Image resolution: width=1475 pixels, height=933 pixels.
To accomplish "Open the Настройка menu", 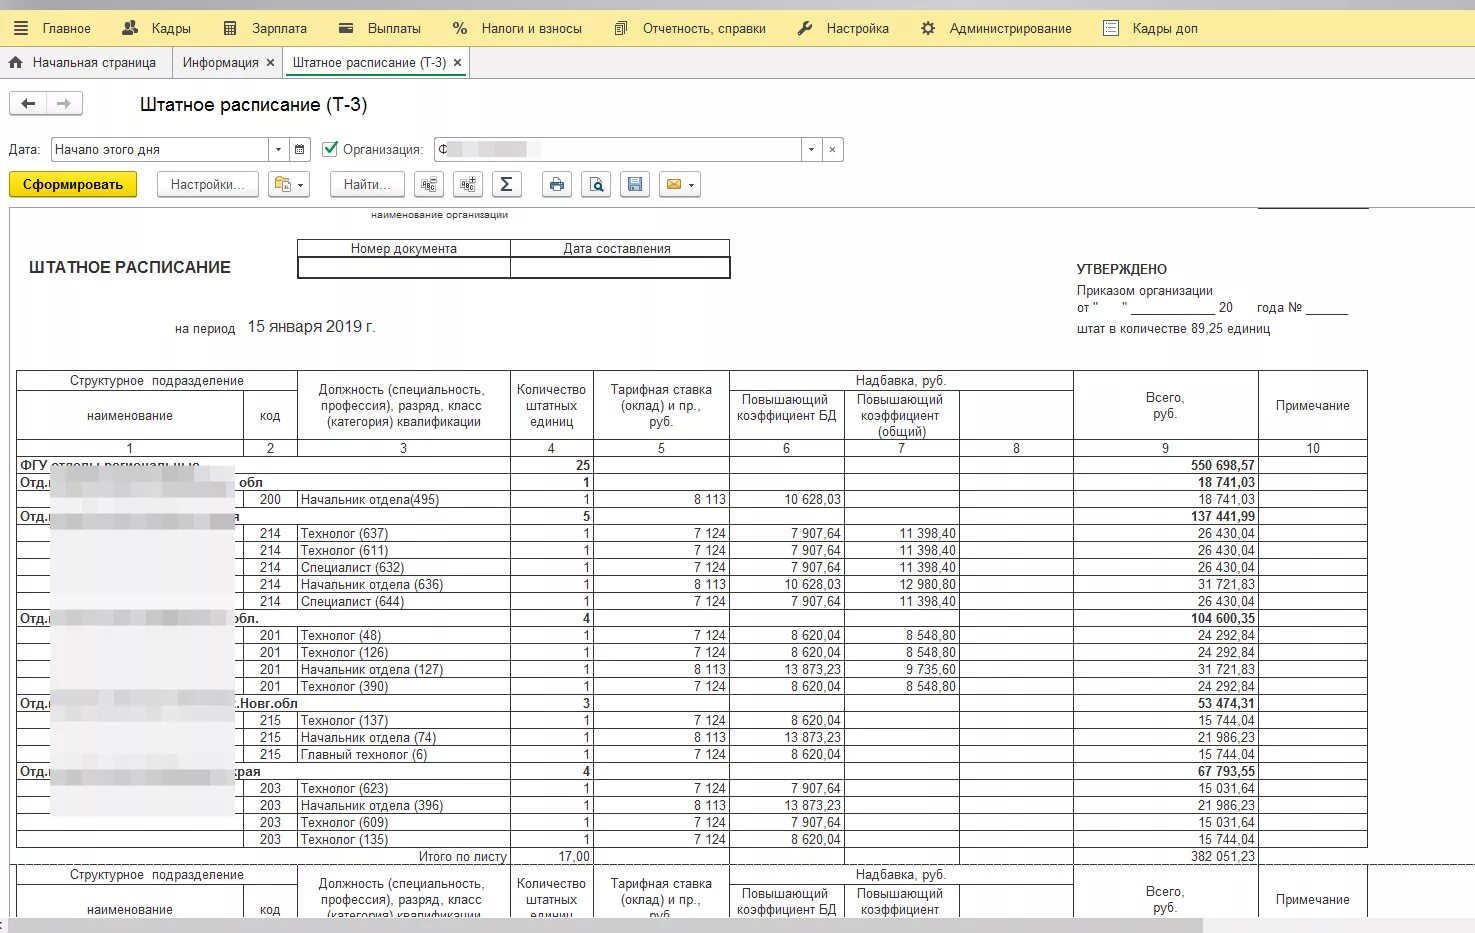I will pyautogui.click(x=843, y=28).
